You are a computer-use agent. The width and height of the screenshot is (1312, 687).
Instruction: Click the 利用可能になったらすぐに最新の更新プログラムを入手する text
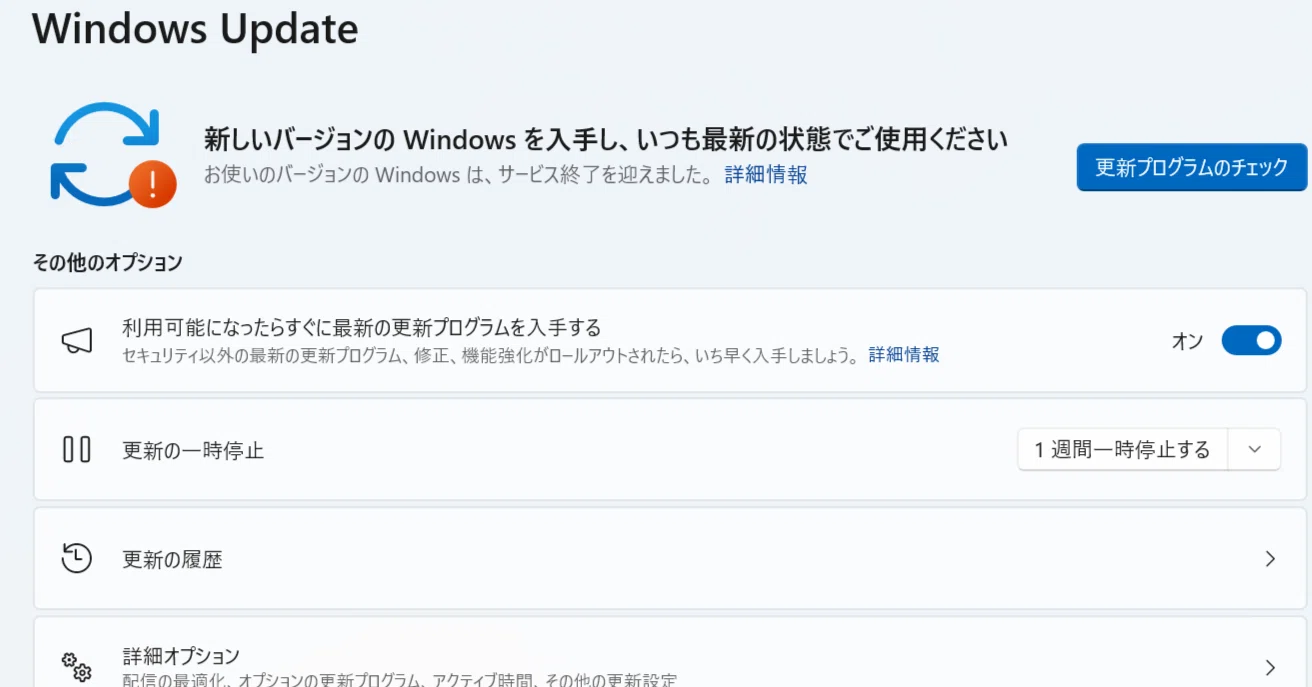pos(361,328)
